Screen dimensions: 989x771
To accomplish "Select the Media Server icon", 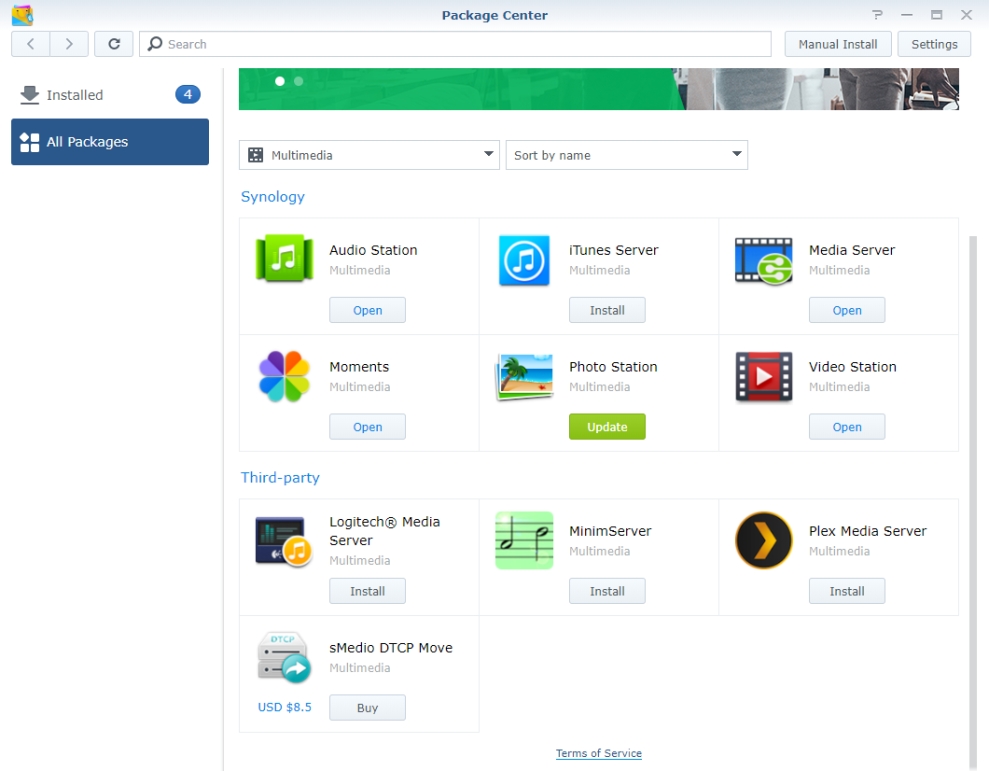I will point(764,260).
